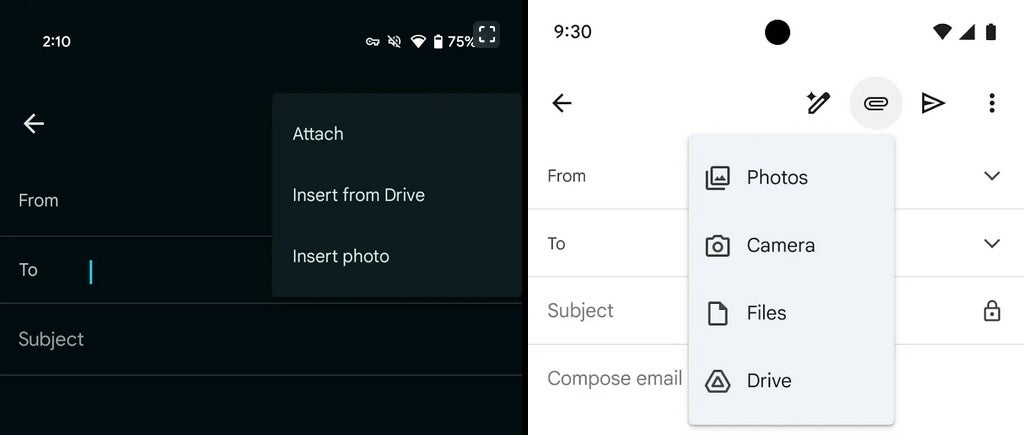Select Attach from the dark menu
Screen dimensions: 1024x435
tap(318, 134)
